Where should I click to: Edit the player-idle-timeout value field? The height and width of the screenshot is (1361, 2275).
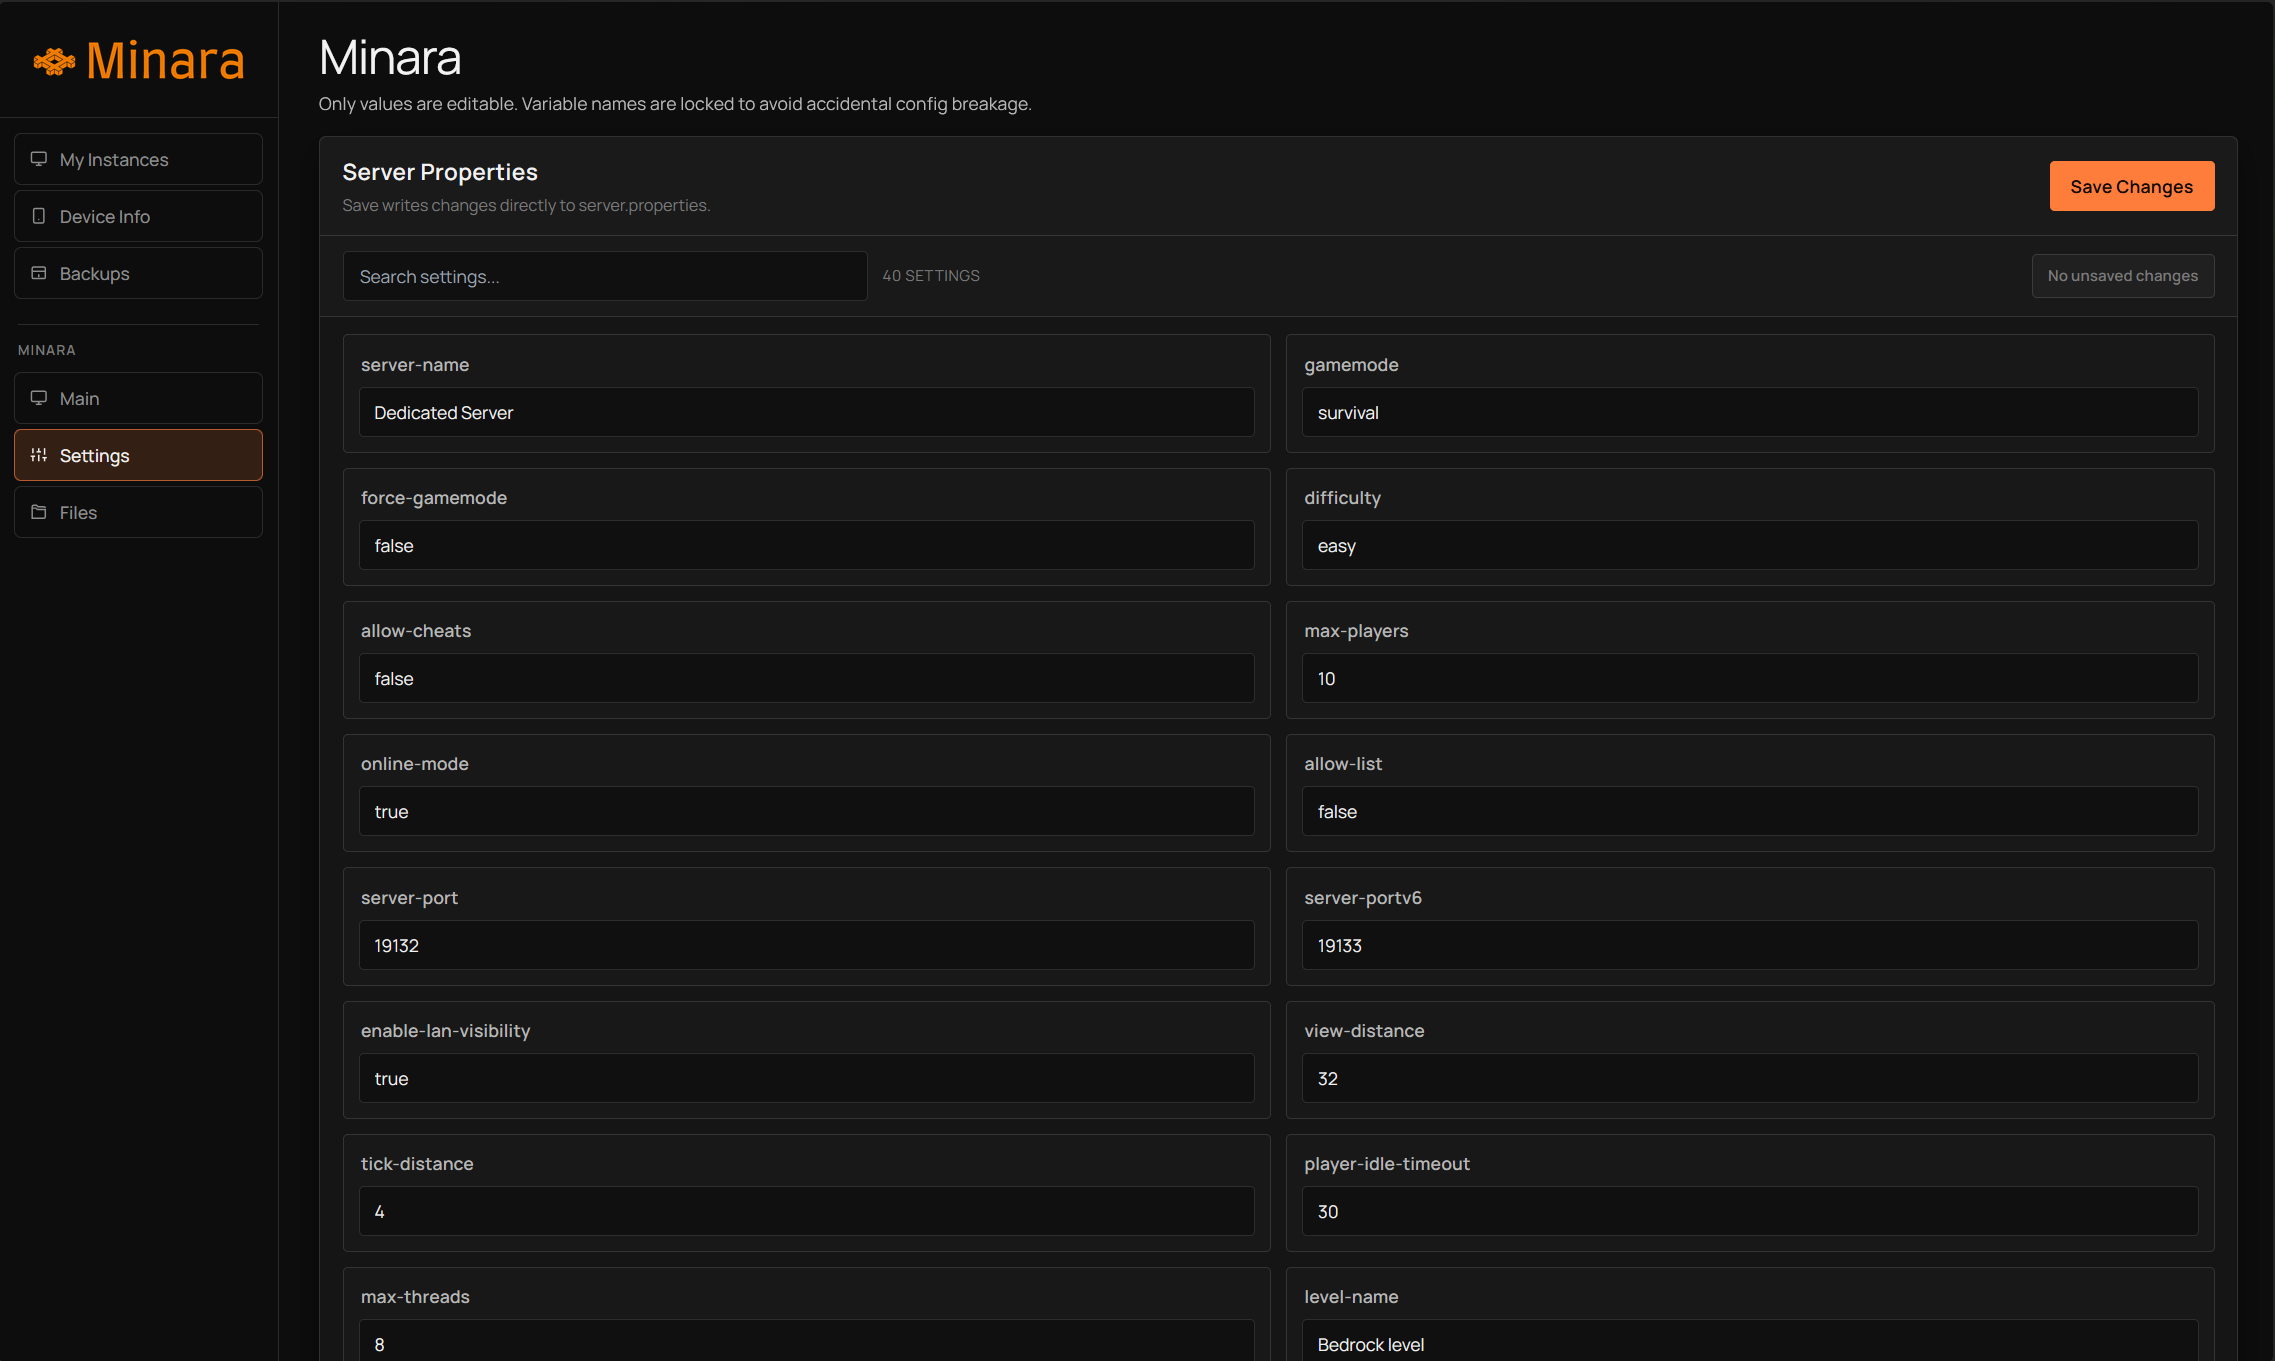[x=1750, y=1211]
